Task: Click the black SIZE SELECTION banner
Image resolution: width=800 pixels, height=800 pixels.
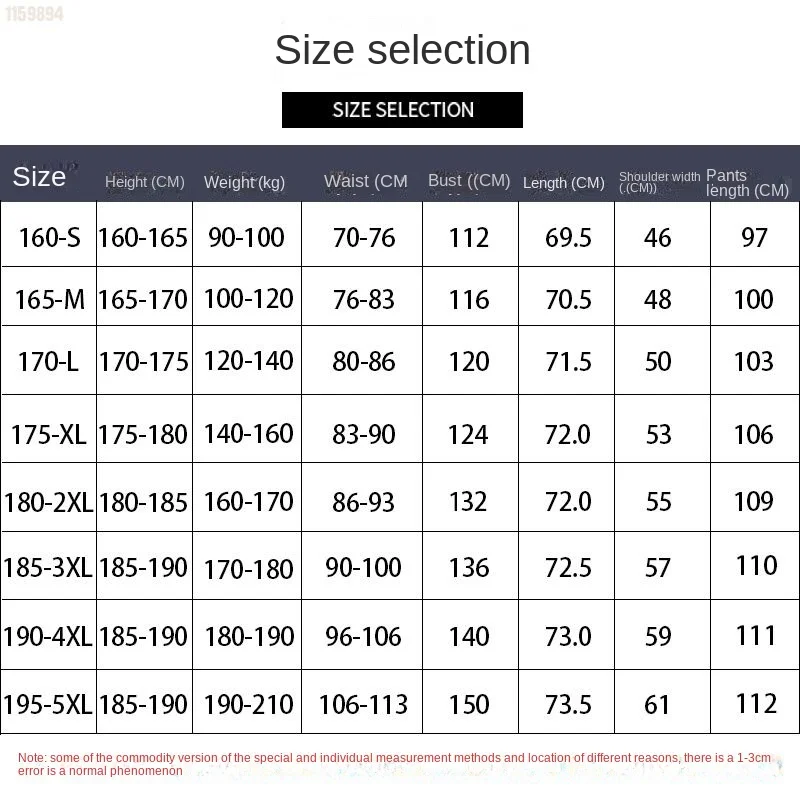Action: coord(402,110)
